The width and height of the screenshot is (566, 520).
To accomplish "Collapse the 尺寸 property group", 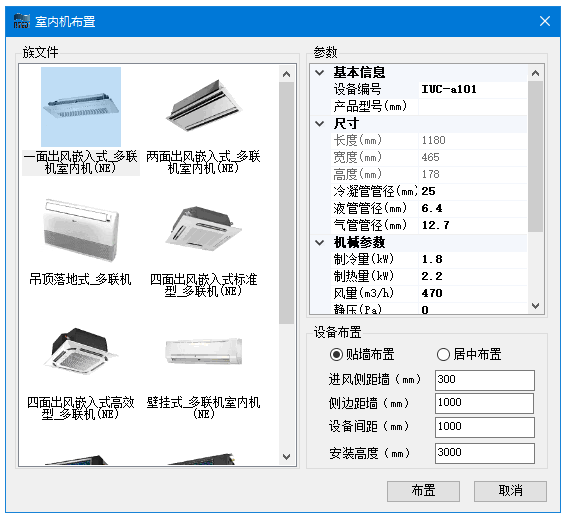I will (319, 124).
